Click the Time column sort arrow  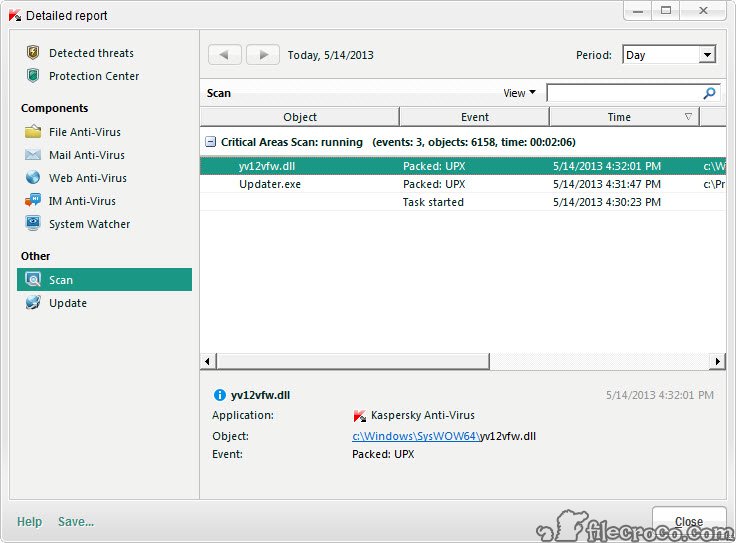coord(688,117)
